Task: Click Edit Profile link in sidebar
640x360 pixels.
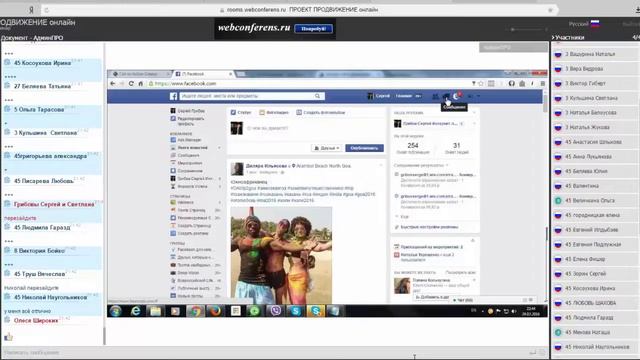Action: (x=187, y=121)
